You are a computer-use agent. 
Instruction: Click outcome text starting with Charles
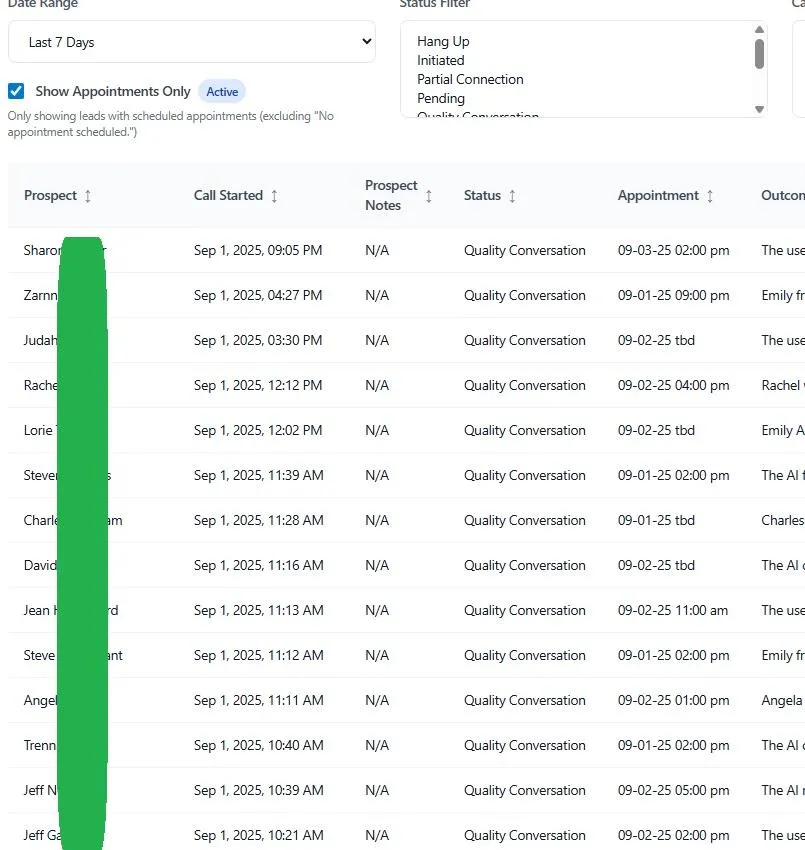tap(783, 520)
